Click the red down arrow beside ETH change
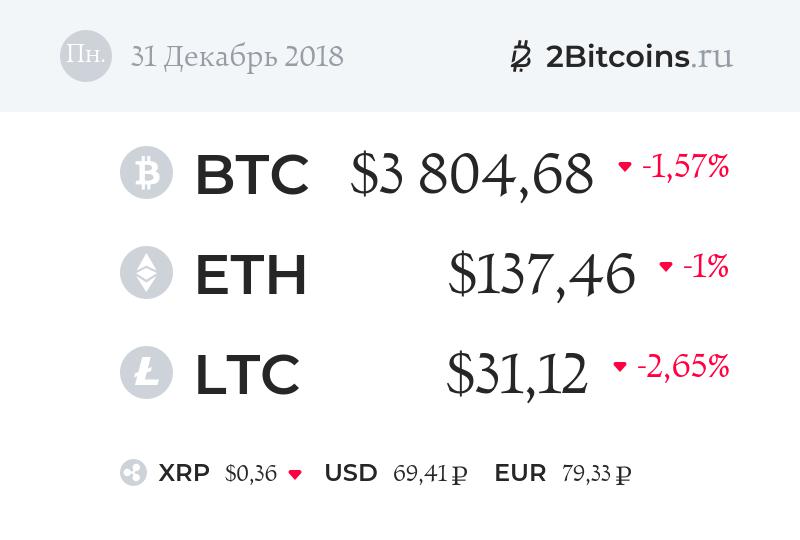This screenshot has width=800, height=540. [666, 267]
